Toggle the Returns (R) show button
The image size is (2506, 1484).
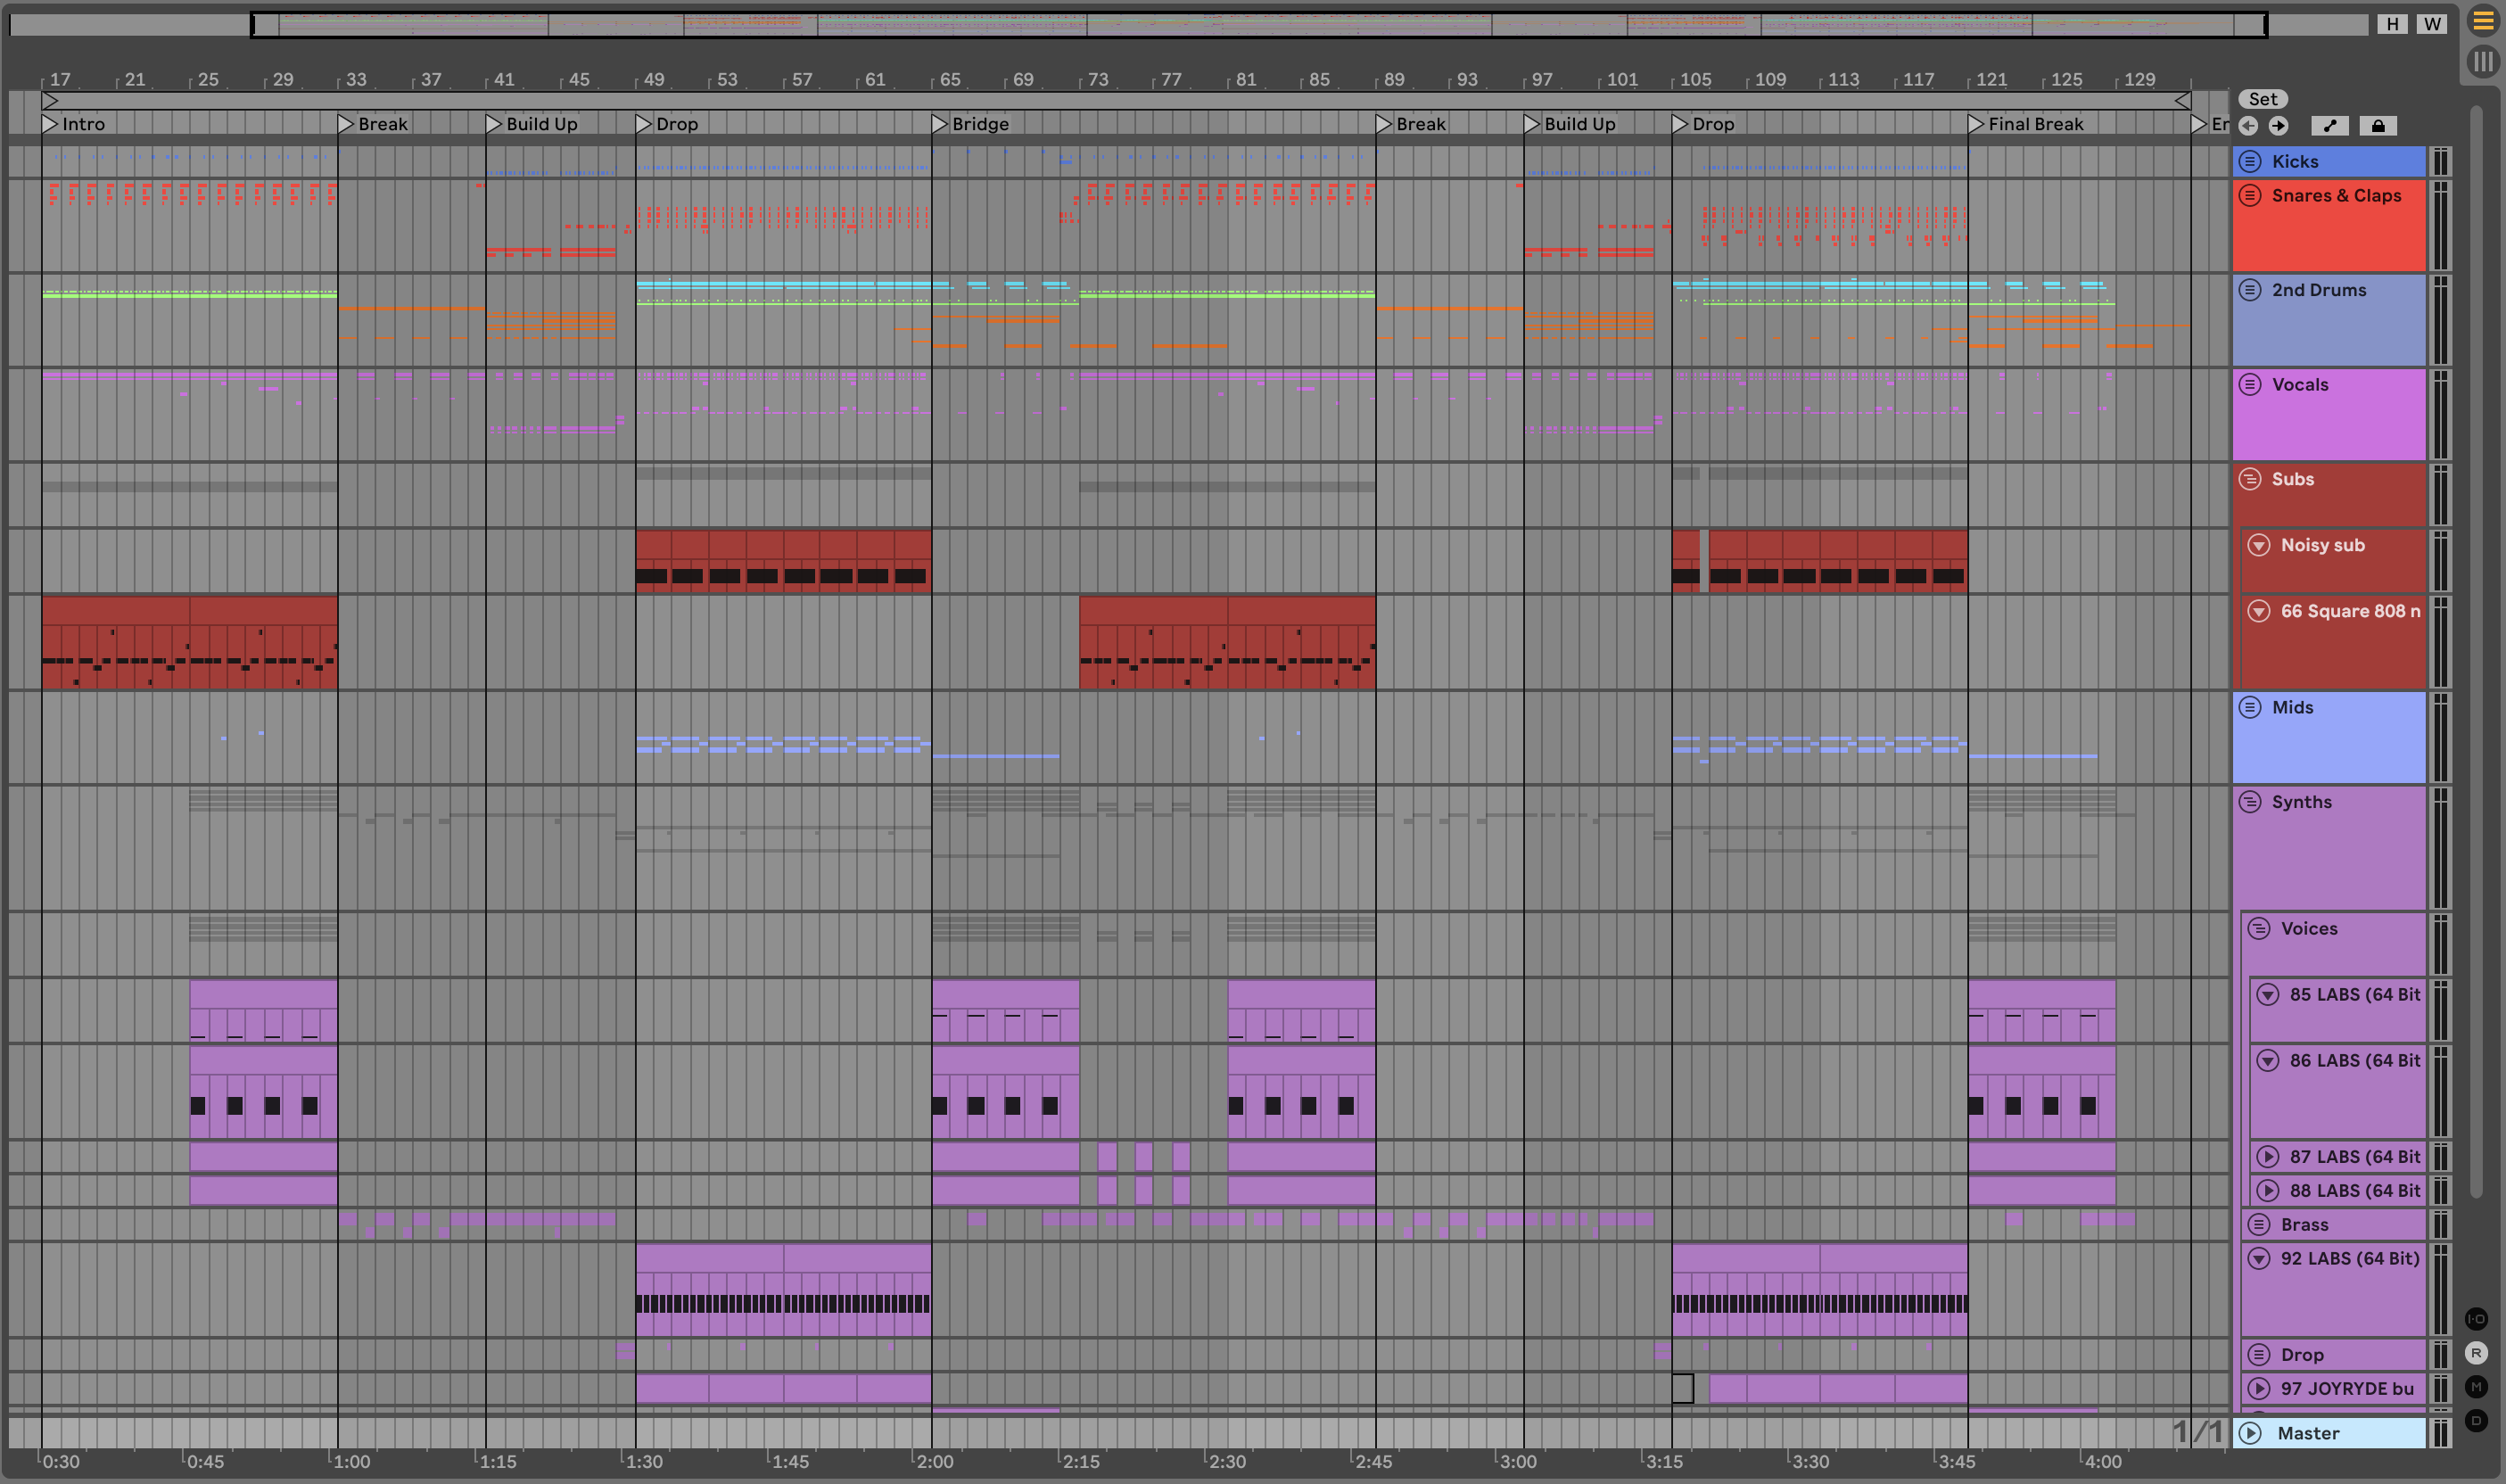click(2476, 1353)
